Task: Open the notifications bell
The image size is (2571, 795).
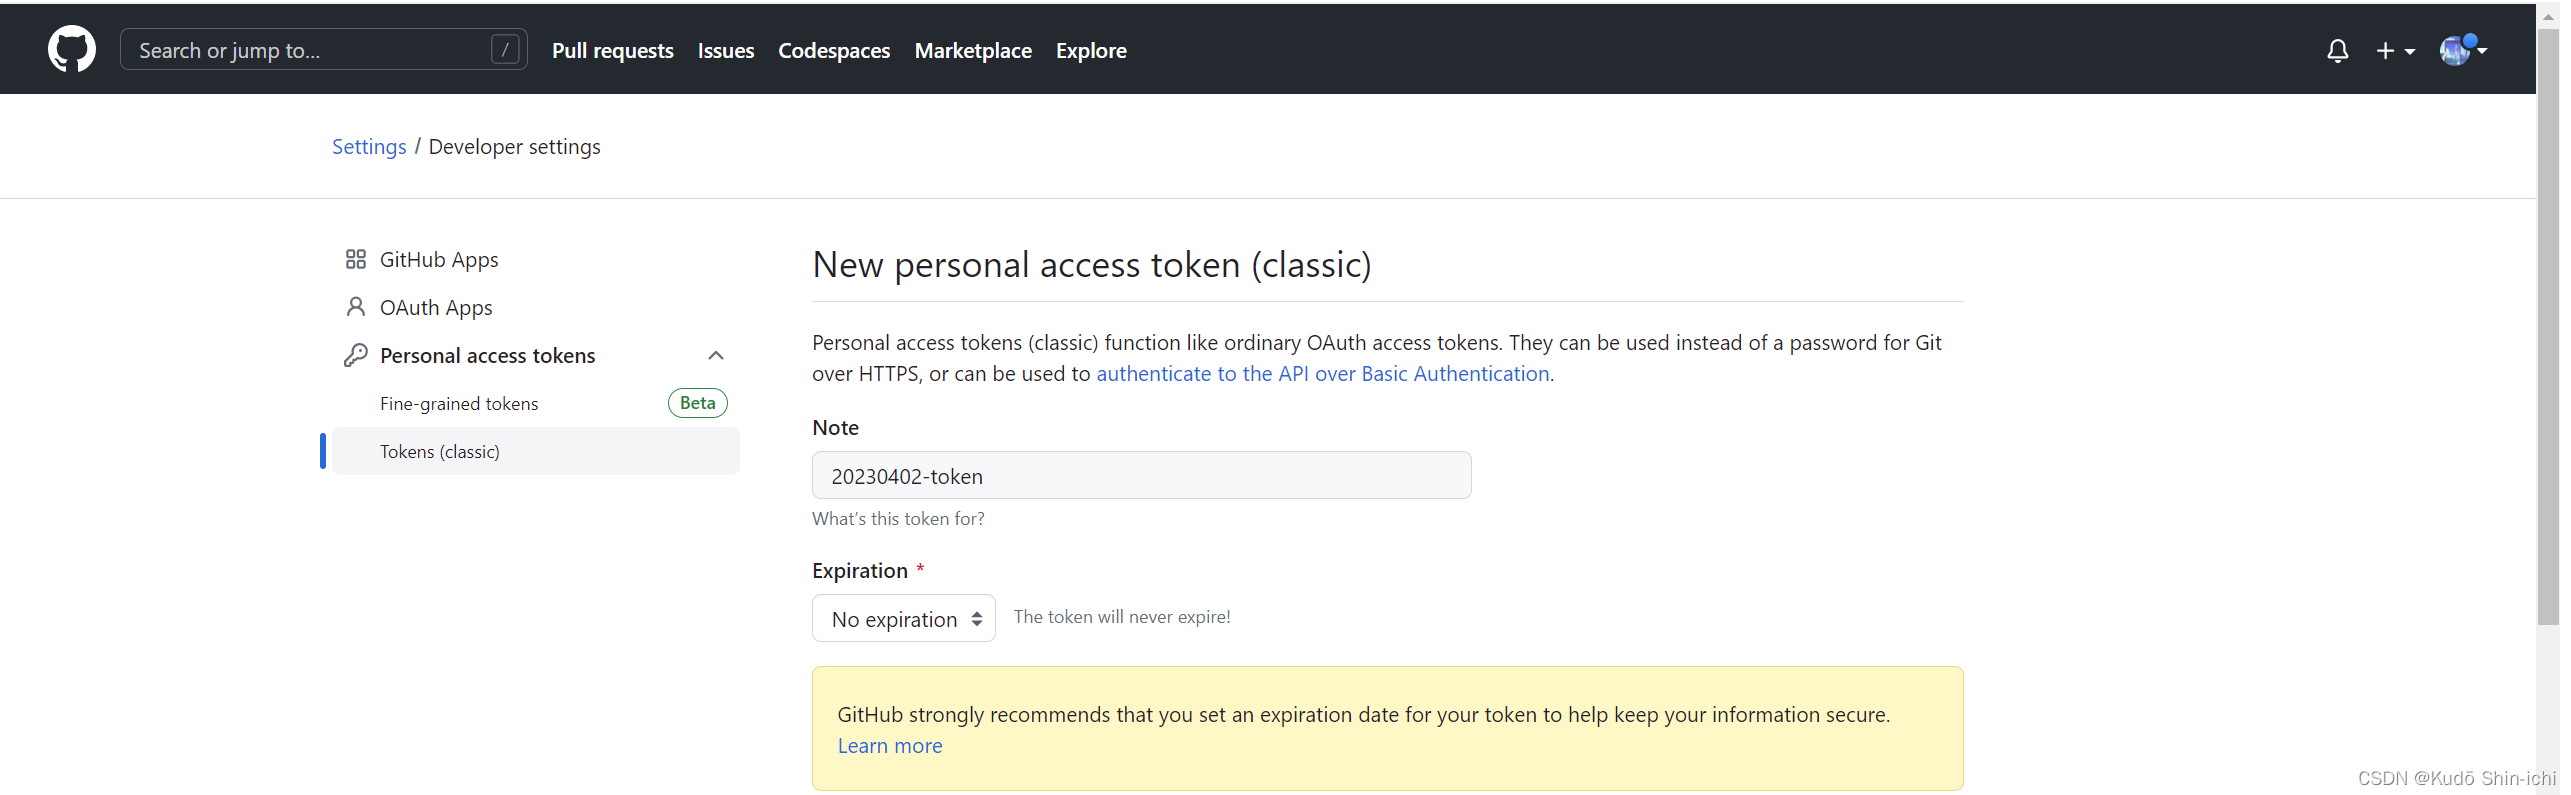Action: click(2337, 50)
